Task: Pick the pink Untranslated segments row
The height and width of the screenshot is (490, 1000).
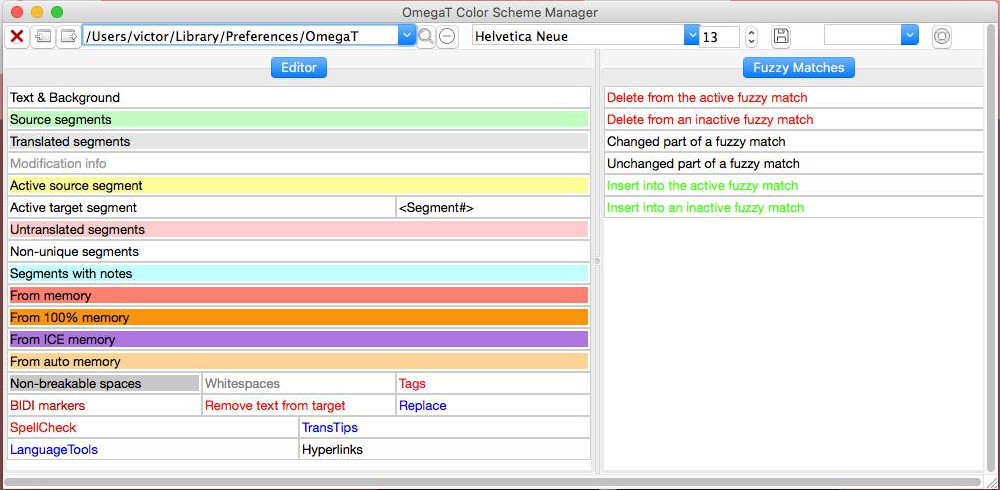Action: coord(299,230)
